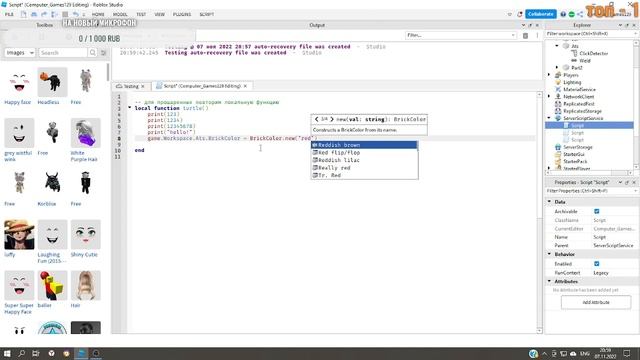Show previous overload in signature tooltip
640x360 pixels.
coord(316,119)
